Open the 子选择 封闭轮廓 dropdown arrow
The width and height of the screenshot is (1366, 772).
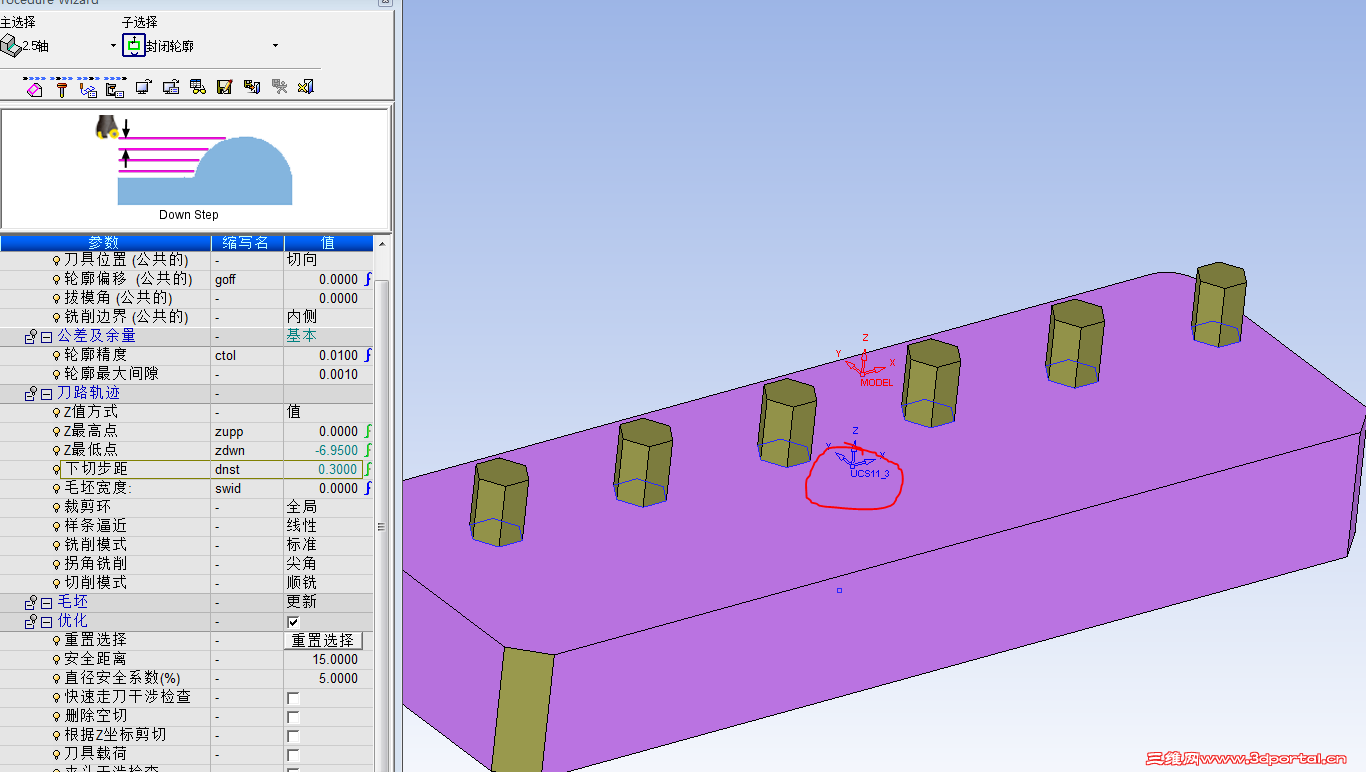tap(275, 46)
